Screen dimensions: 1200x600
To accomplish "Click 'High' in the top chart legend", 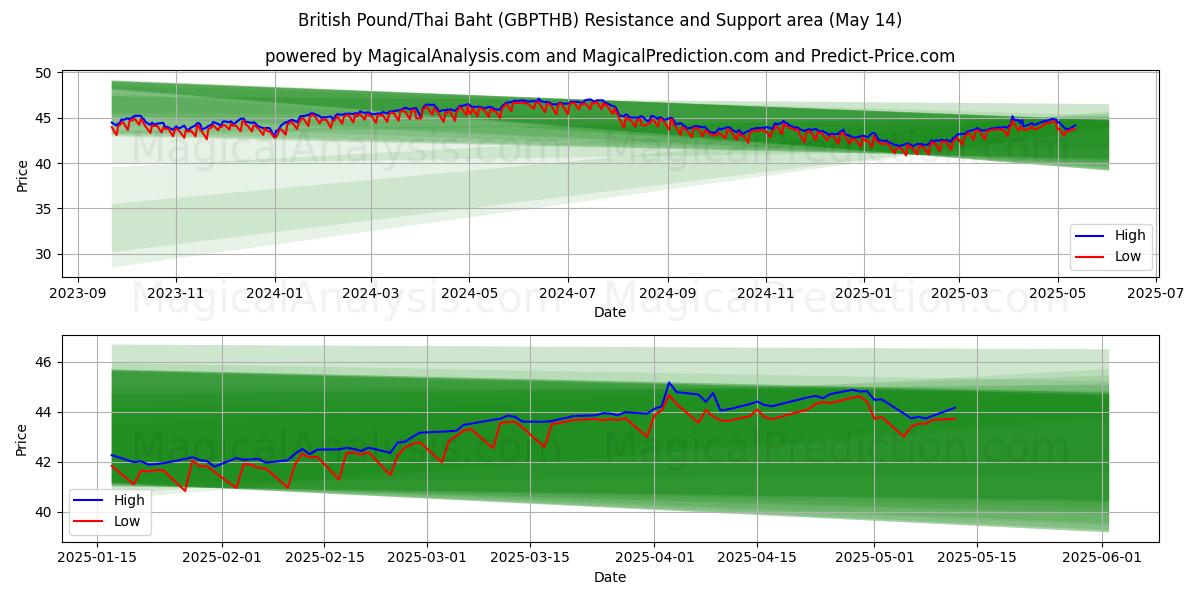I will [x=1130, y=236].
